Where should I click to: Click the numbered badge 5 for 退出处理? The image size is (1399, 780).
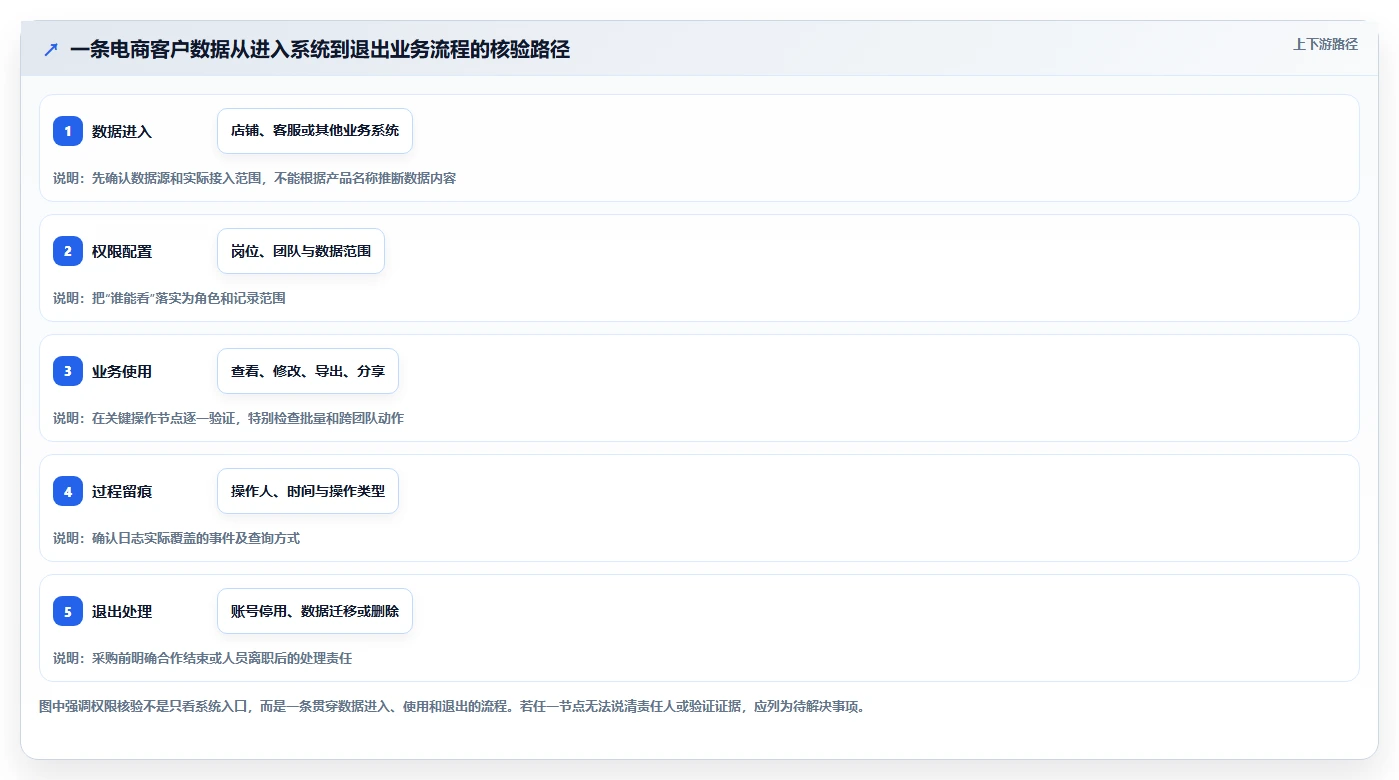68,611
